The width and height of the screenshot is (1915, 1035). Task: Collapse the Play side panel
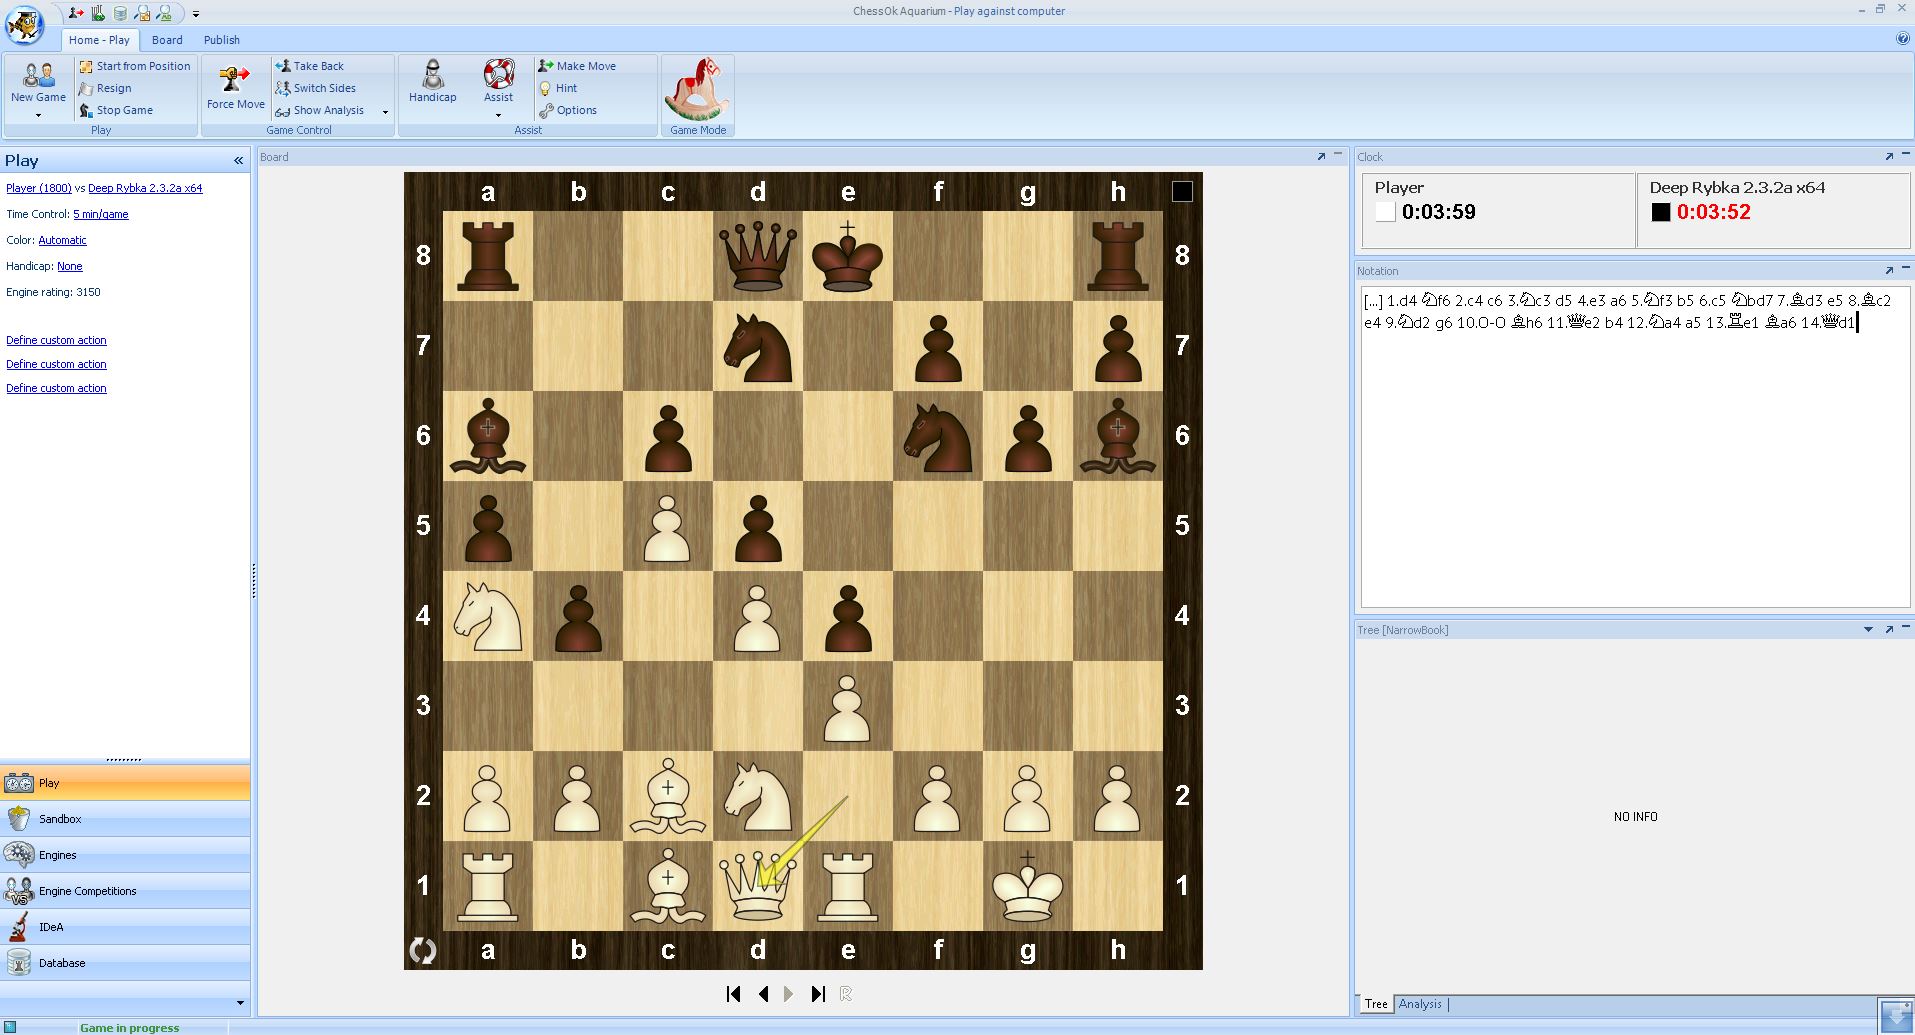point(238,161)
